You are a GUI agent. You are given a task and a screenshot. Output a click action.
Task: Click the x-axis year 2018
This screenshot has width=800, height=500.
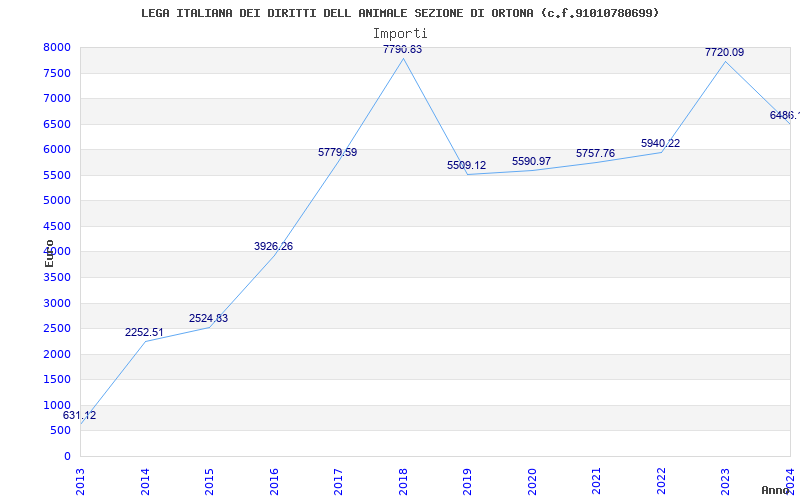click(x=403, y=482)
